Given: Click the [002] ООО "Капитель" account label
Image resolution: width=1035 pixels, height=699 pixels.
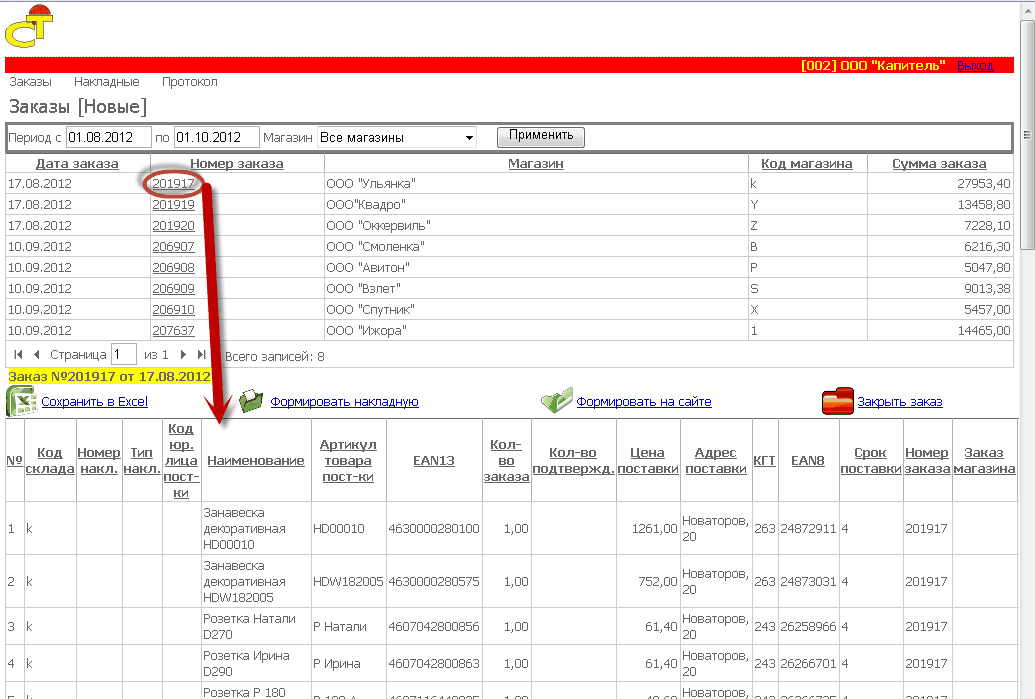Looking at the screenshot, I should pyautogui.click(x=873, y=65).
